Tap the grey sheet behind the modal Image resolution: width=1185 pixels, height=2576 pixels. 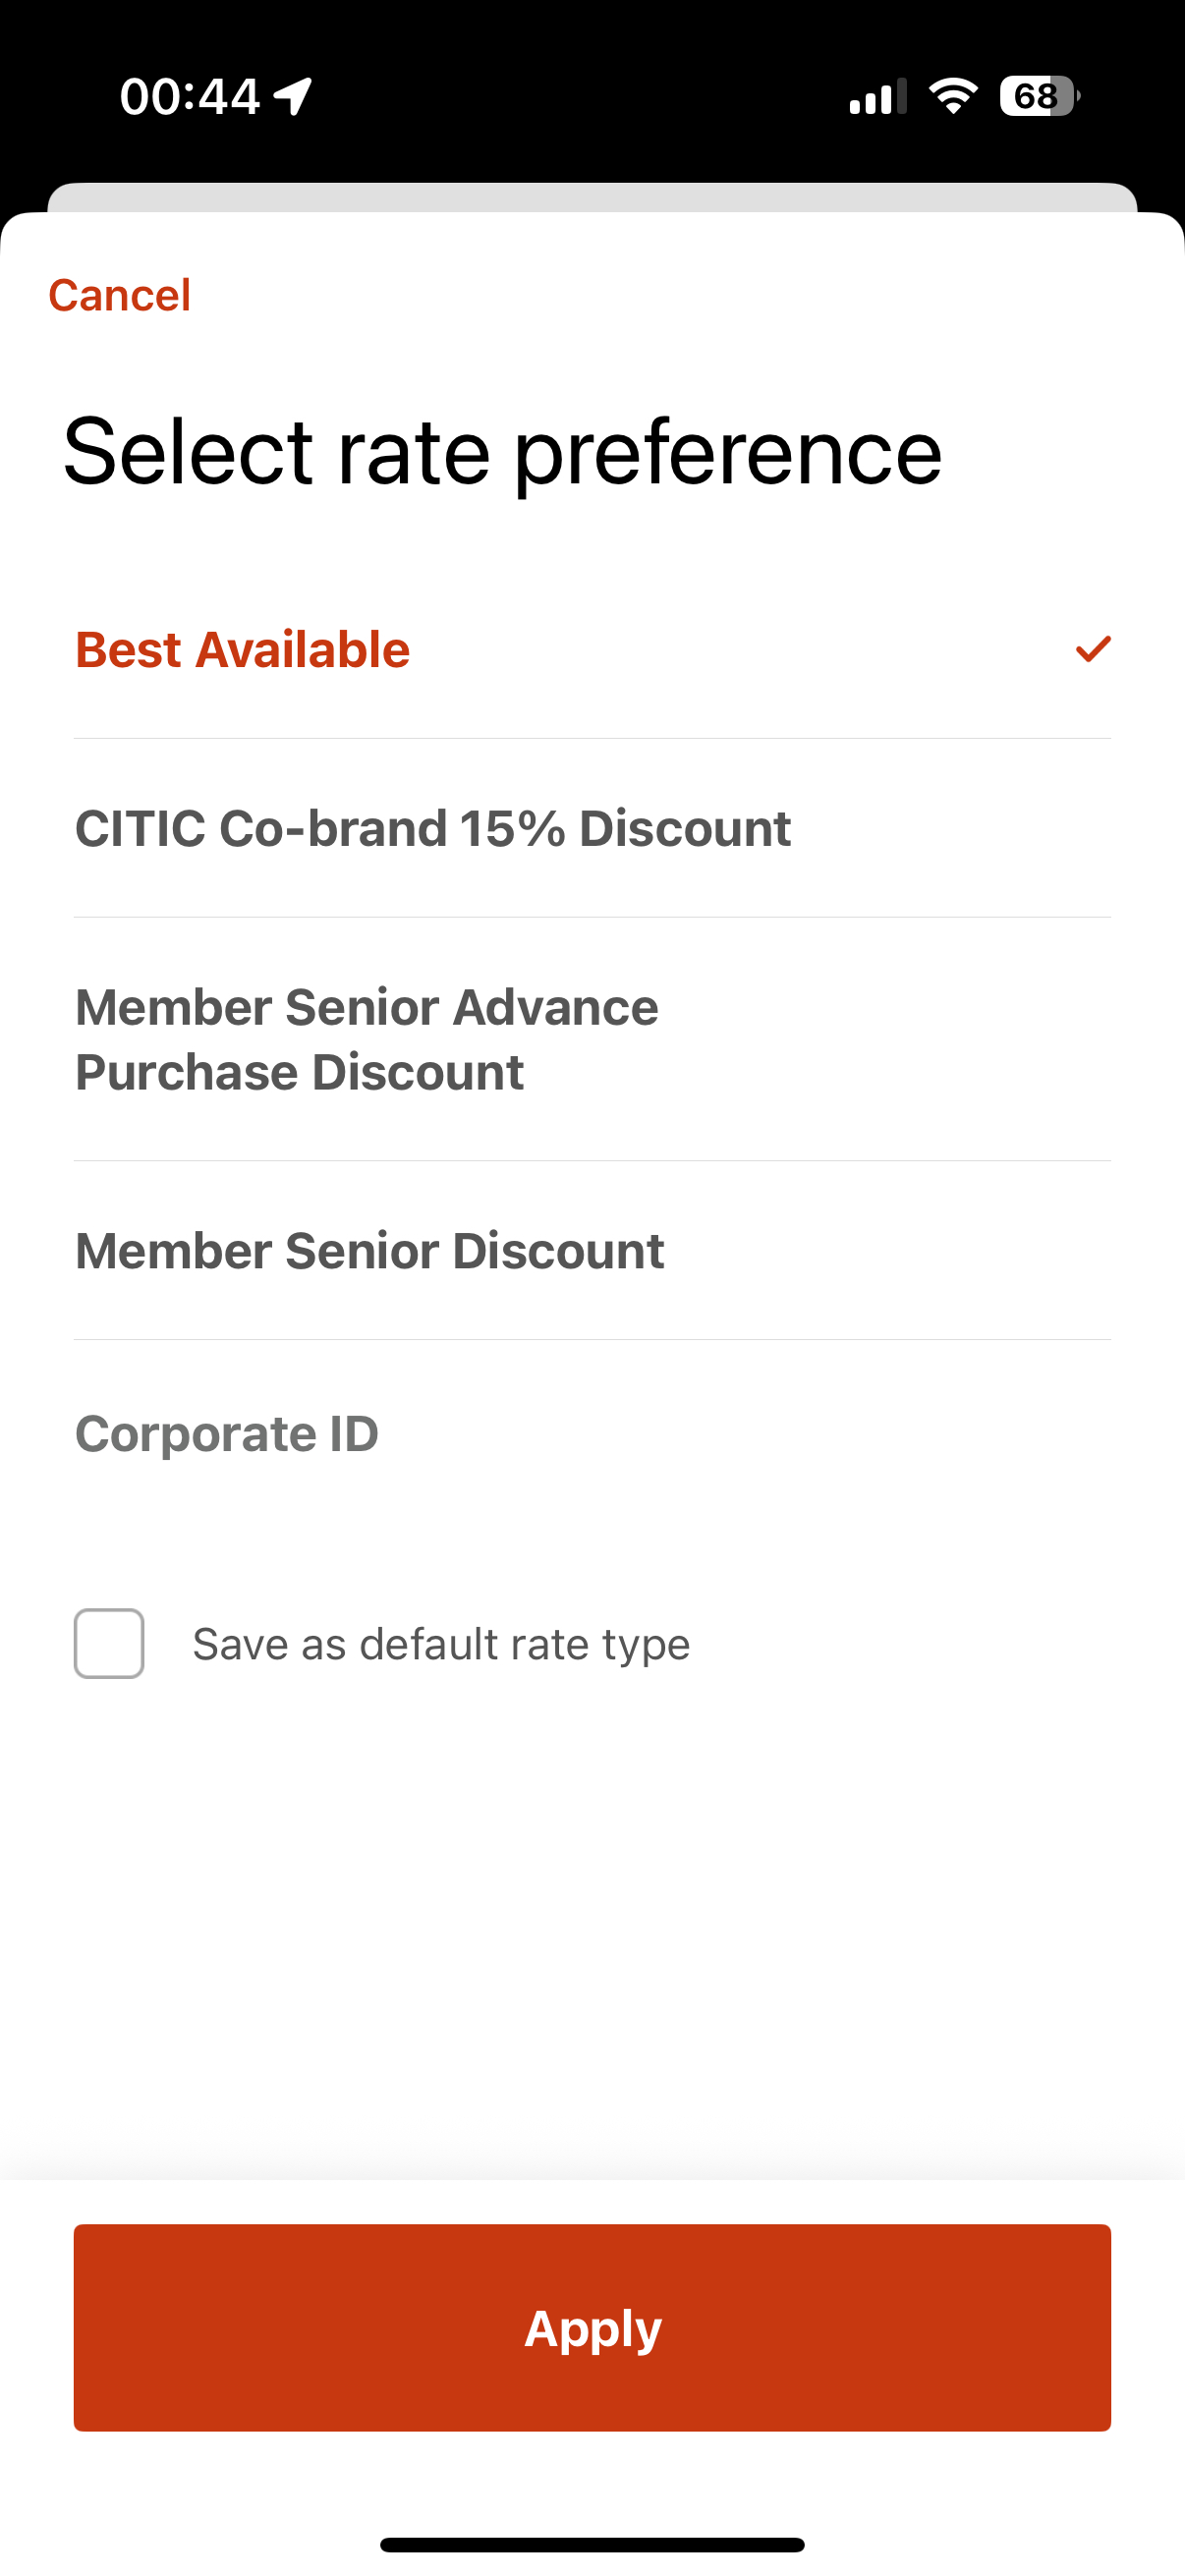point(592,197)
